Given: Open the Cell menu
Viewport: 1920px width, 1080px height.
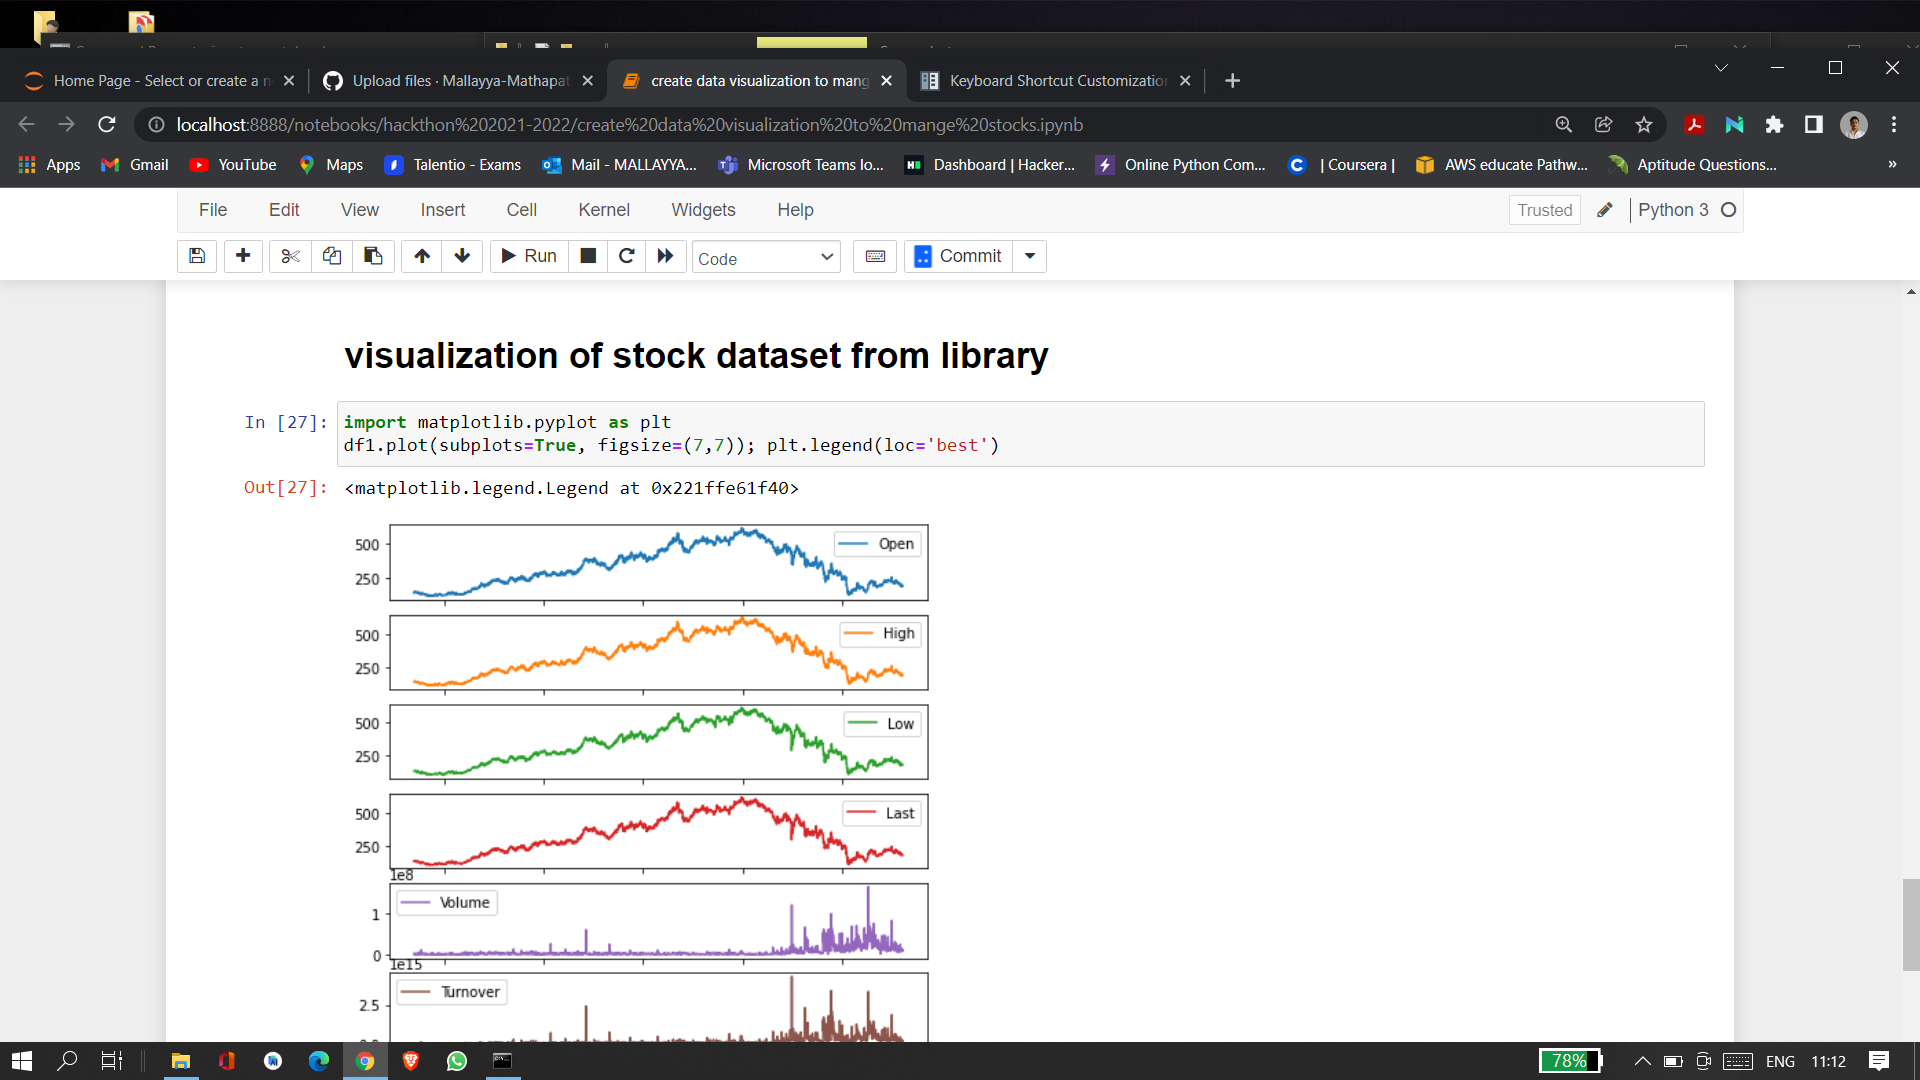Looking at the screenshot, I should [x=522, y=210].
